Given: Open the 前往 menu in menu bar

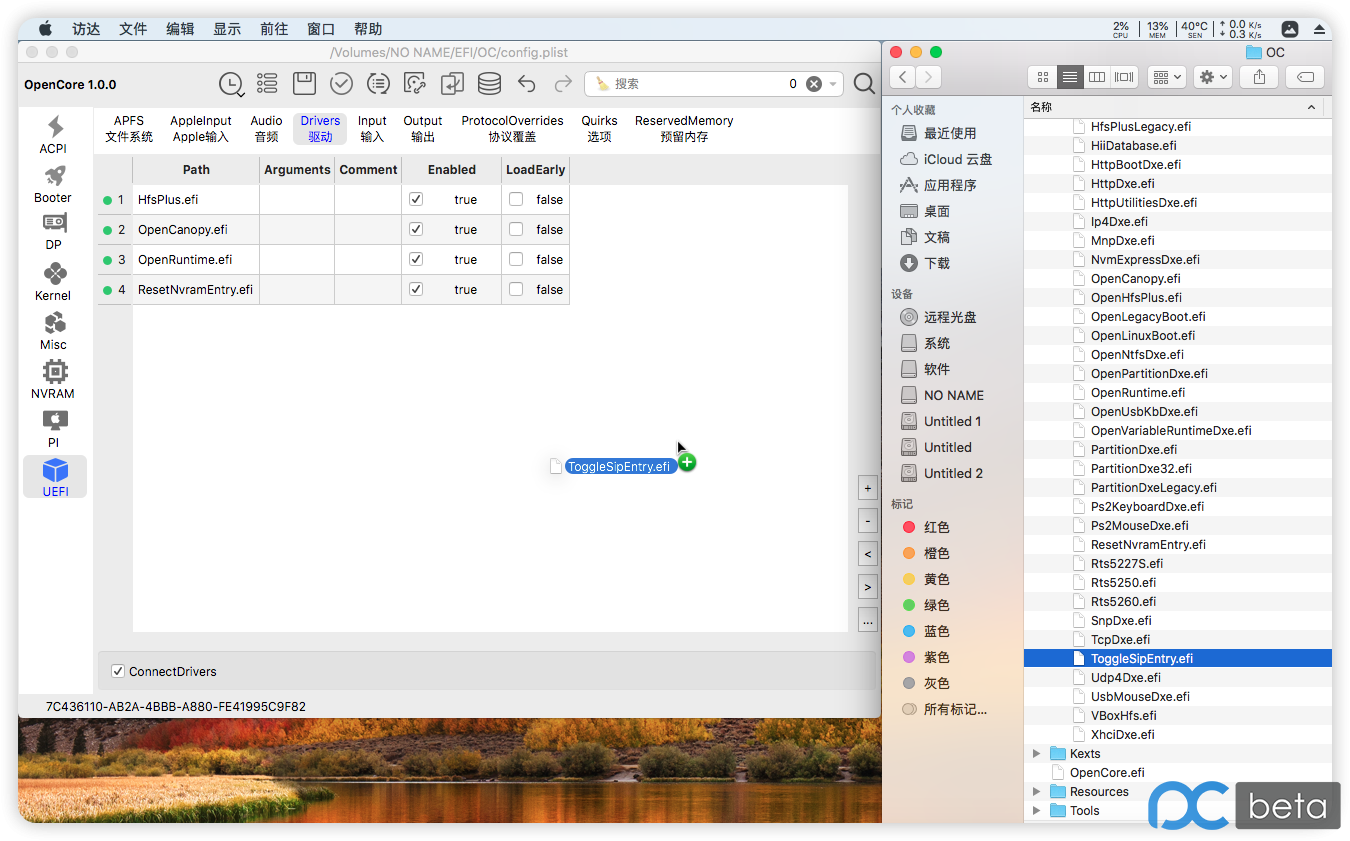Looking at the screenshot, I should [x=274, y=29].
